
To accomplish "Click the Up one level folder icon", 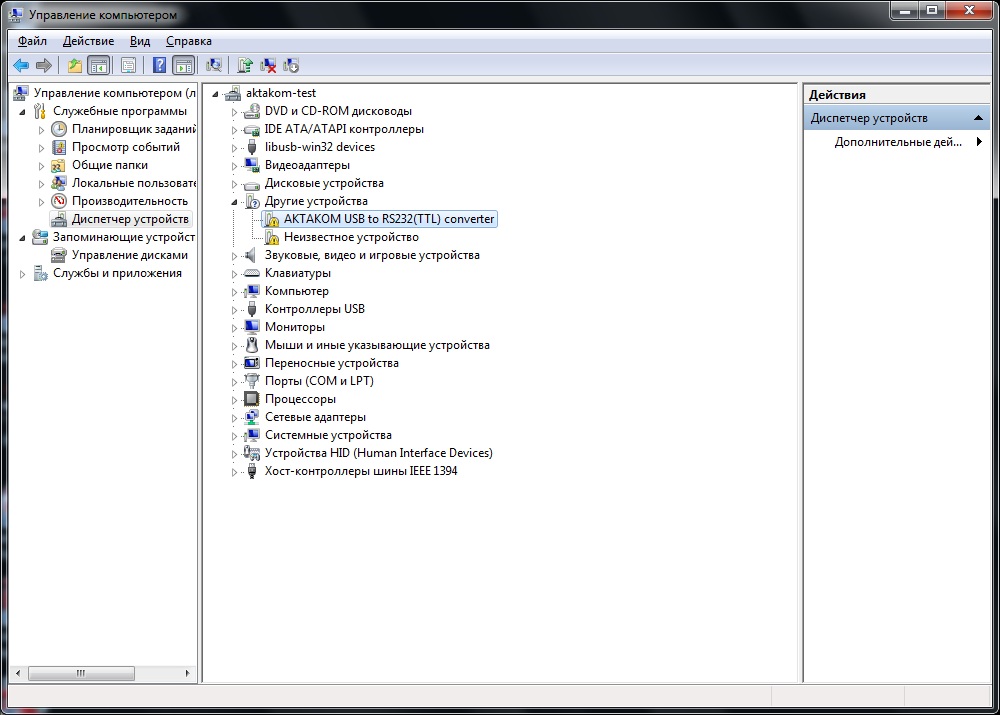I will click(x=75, y=65).
